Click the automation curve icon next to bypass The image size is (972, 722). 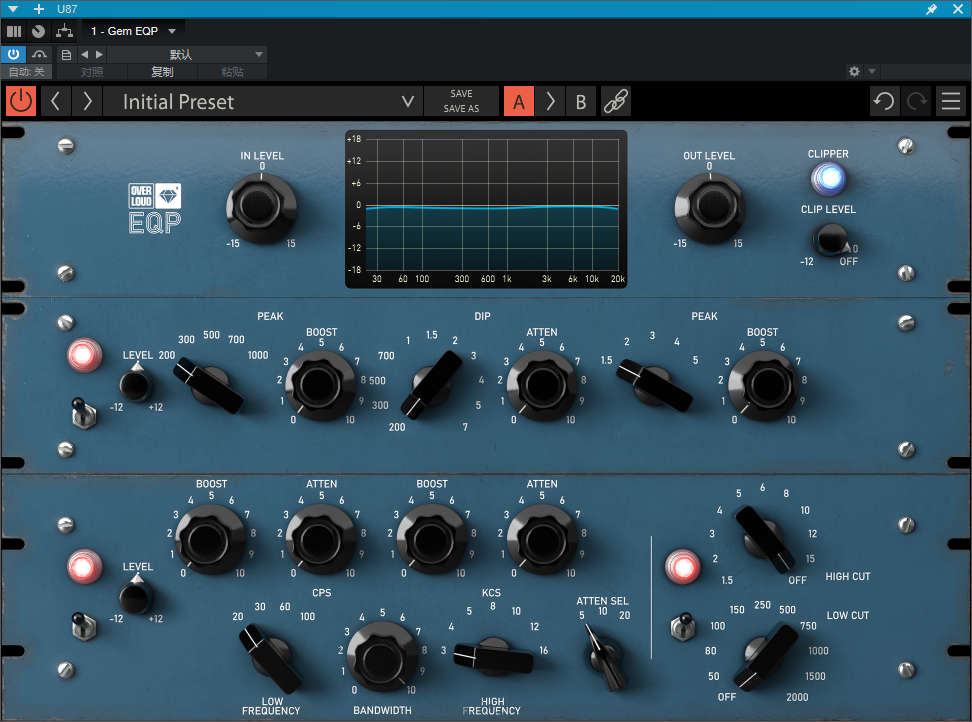point(40,55)
